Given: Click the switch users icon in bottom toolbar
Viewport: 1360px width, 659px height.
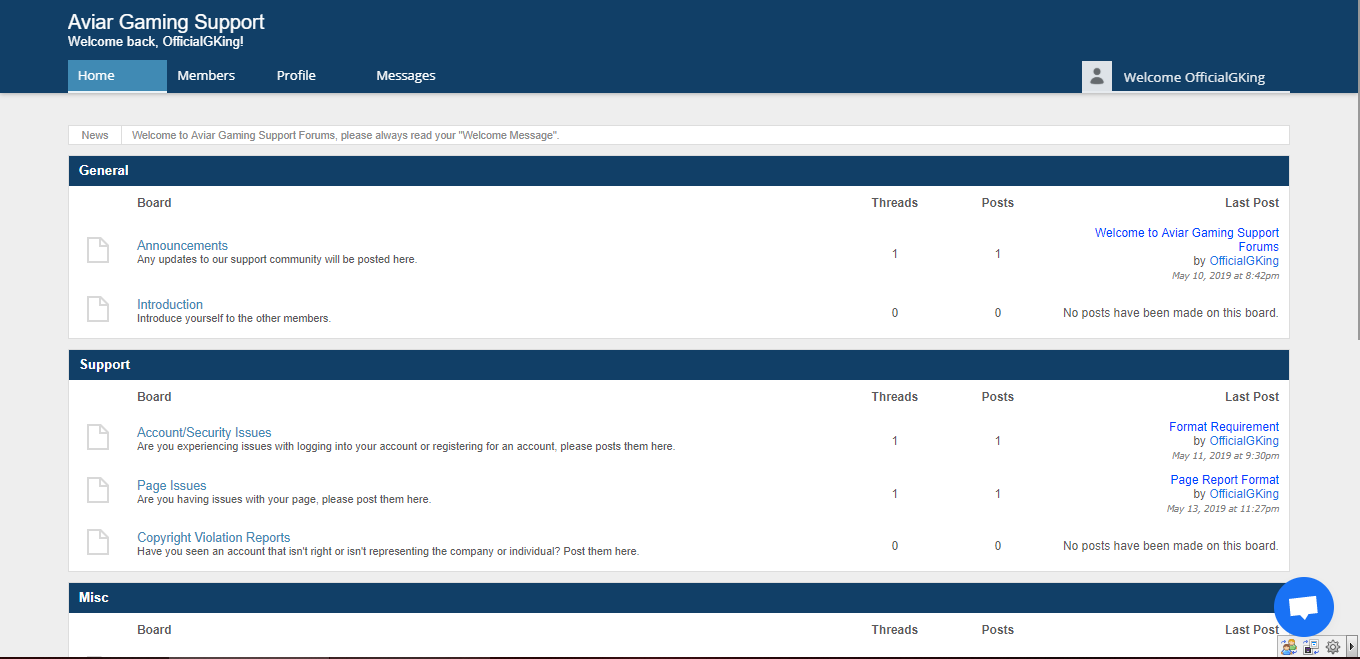Looking at the screenshot, I should [1289, 647].
